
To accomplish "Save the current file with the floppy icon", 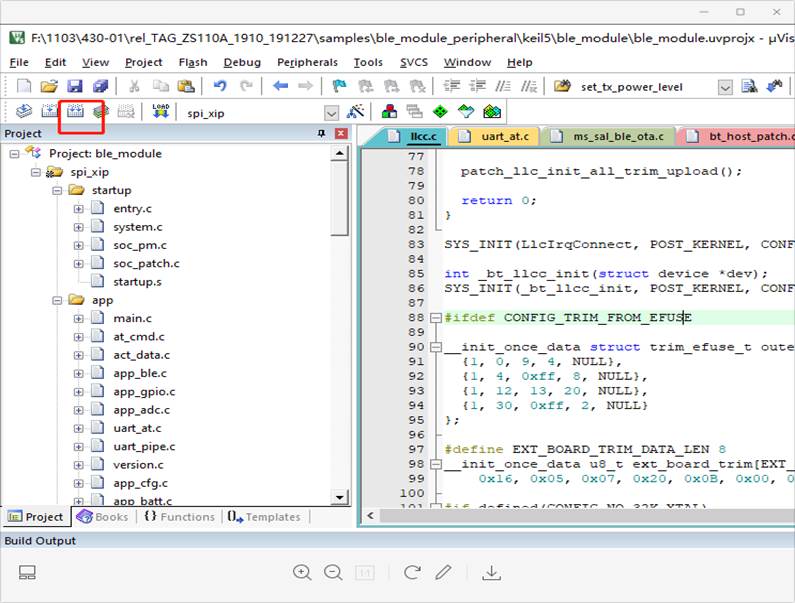I will 75,86.
